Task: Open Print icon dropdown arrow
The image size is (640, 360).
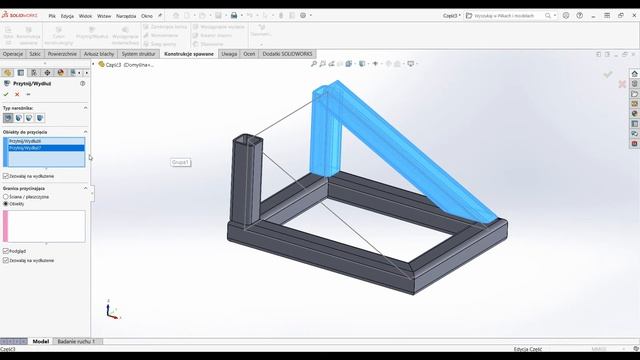Action: (x=242, y=16)
